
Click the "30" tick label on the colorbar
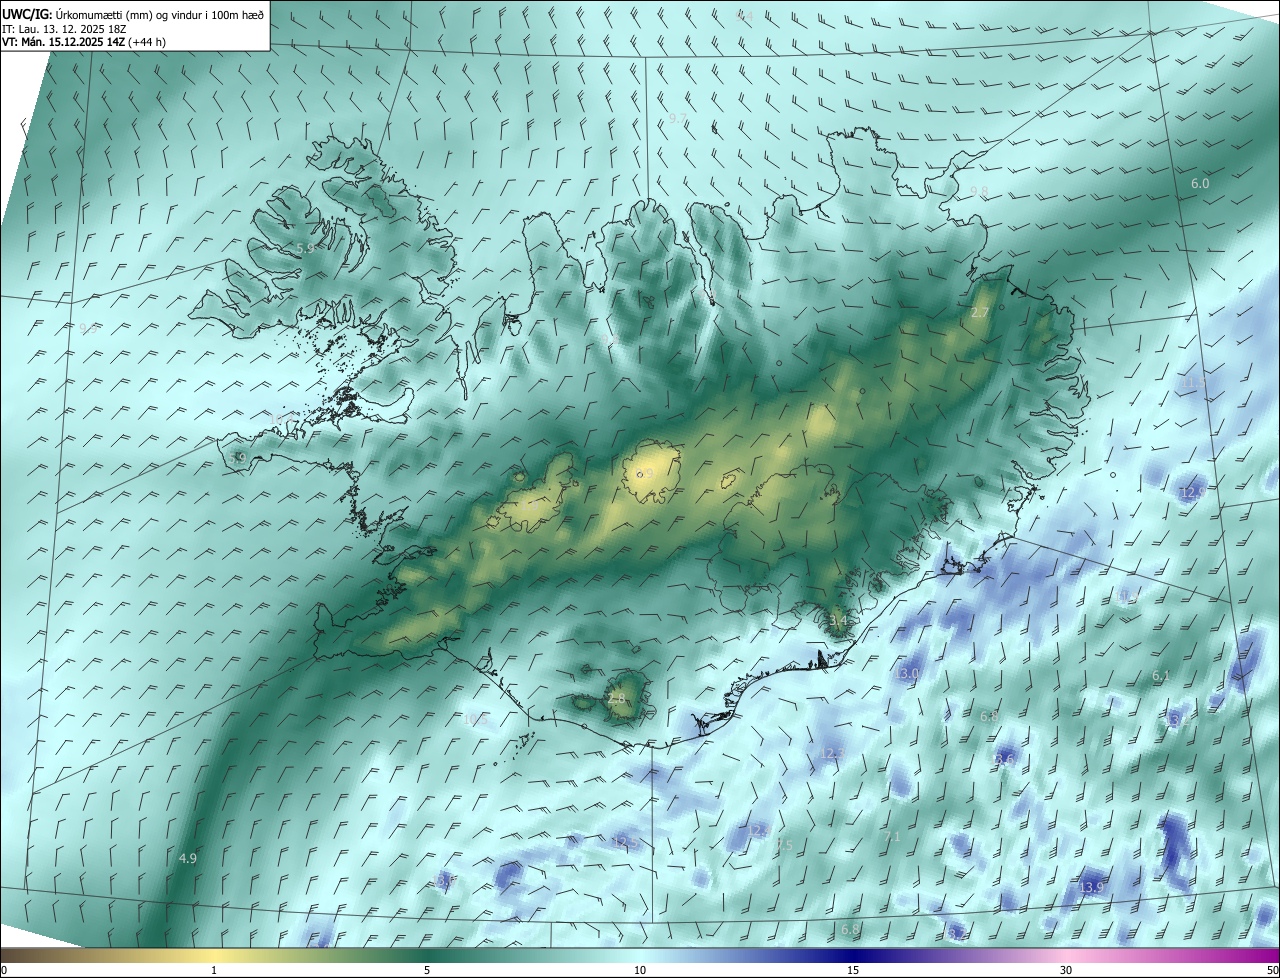pos(1066,970)
